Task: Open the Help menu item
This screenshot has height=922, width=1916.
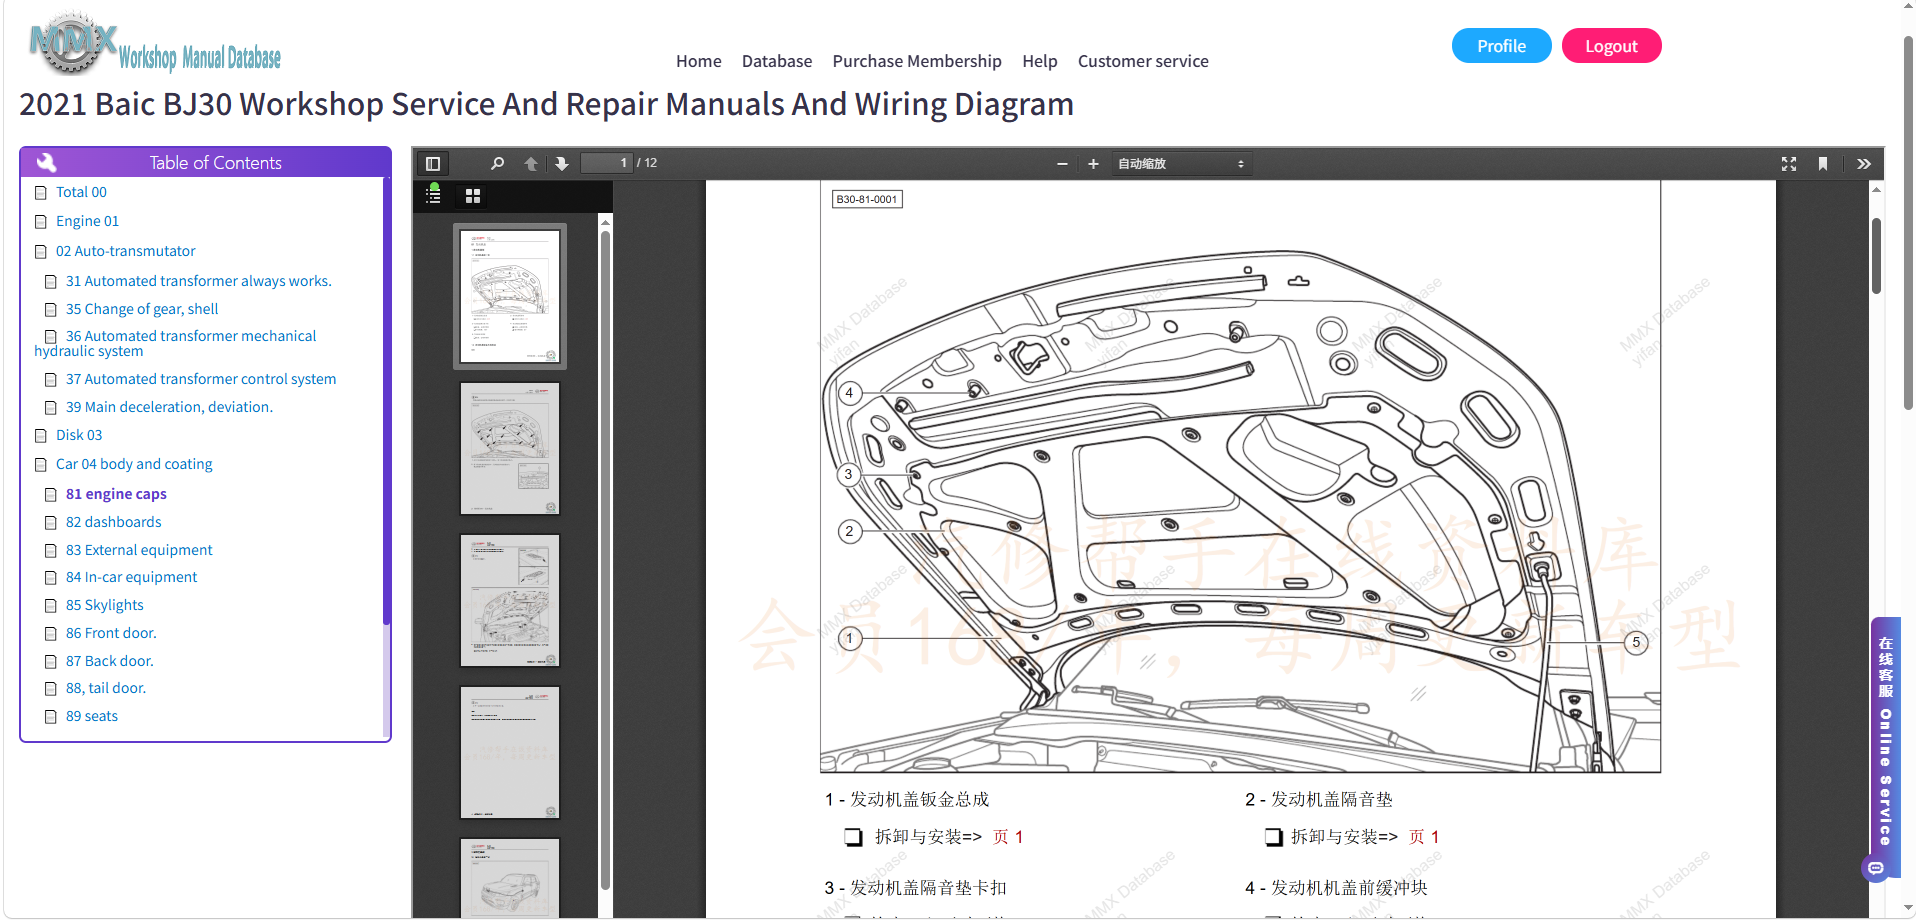Action: (1040, 61)
